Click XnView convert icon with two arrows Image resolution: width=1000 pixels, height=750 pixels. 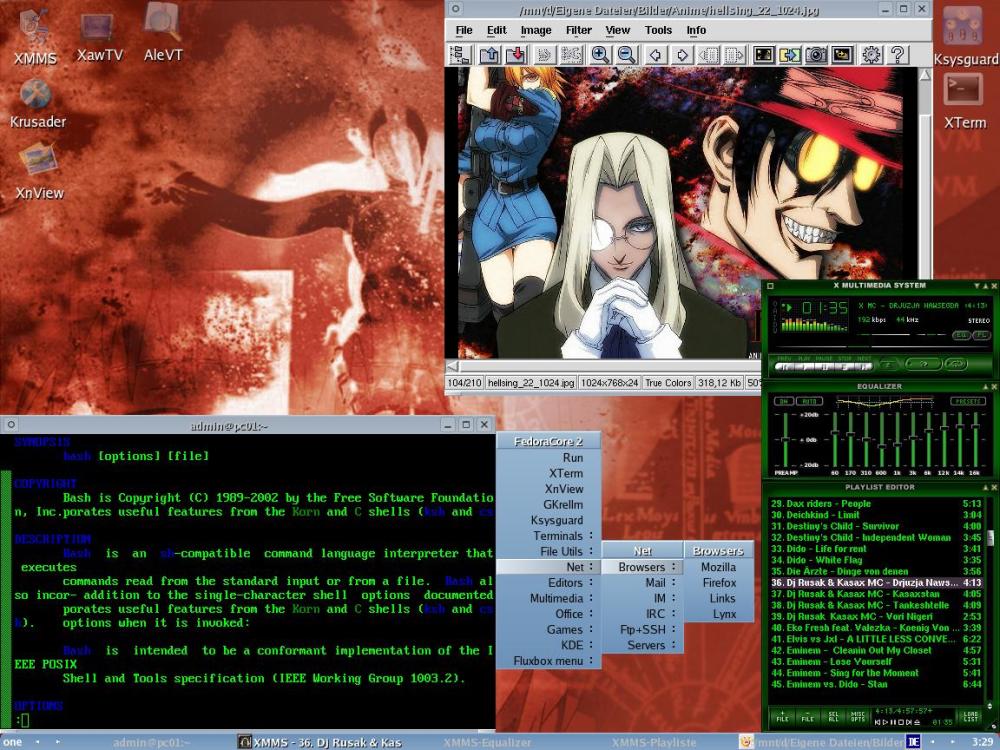[790, 55]
